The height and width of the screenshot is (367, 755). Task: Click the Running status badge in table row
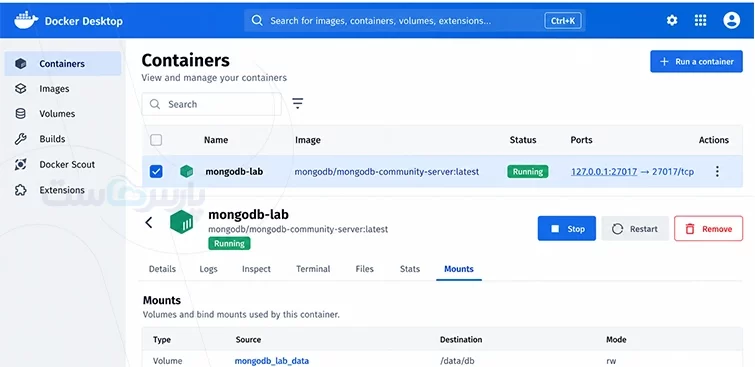[x=528, y=171]
